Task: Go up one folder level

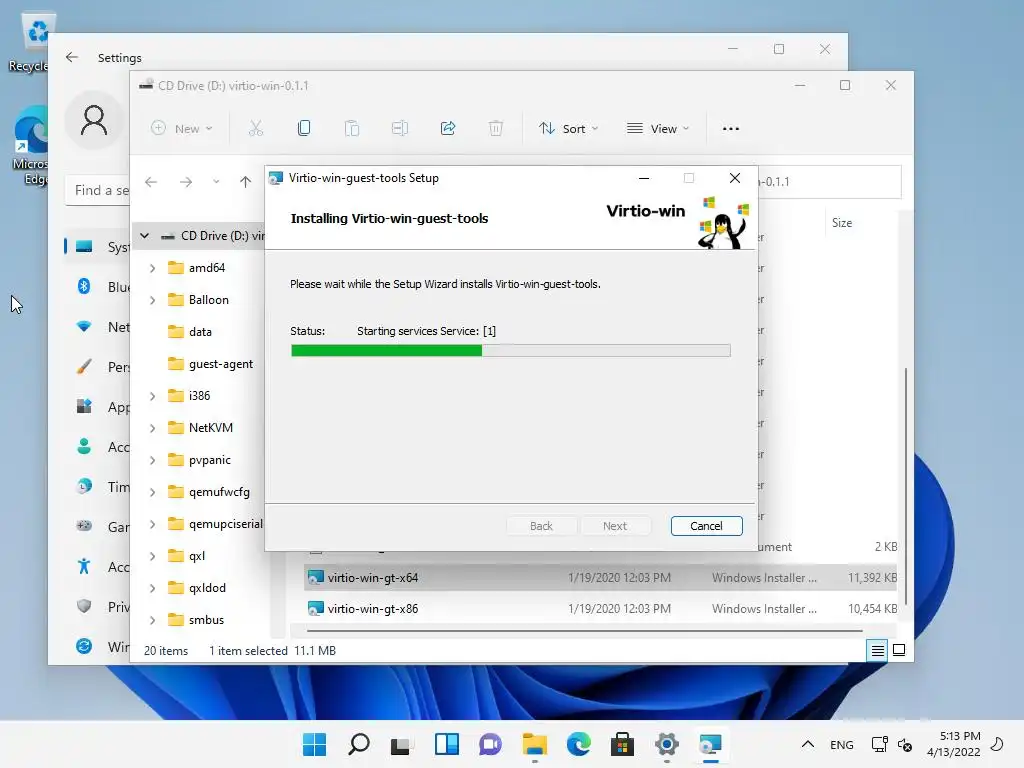Action: [x=246, y=182]
